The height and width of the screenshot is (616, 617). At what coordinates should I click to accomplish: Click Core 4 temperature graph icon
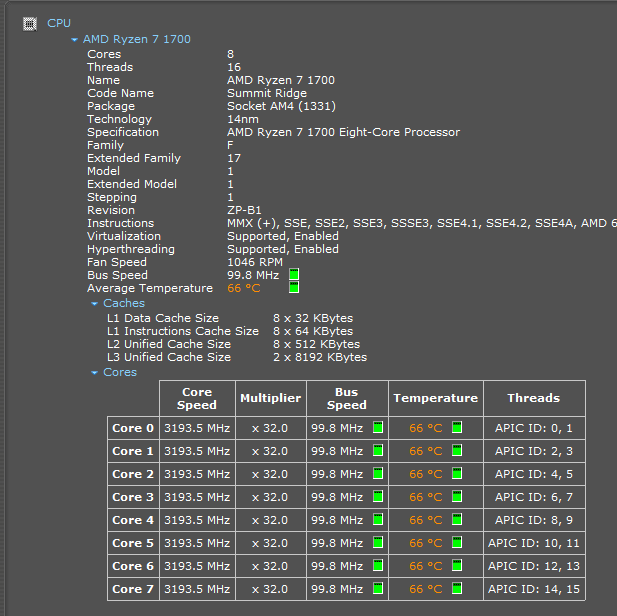point(457,520)
